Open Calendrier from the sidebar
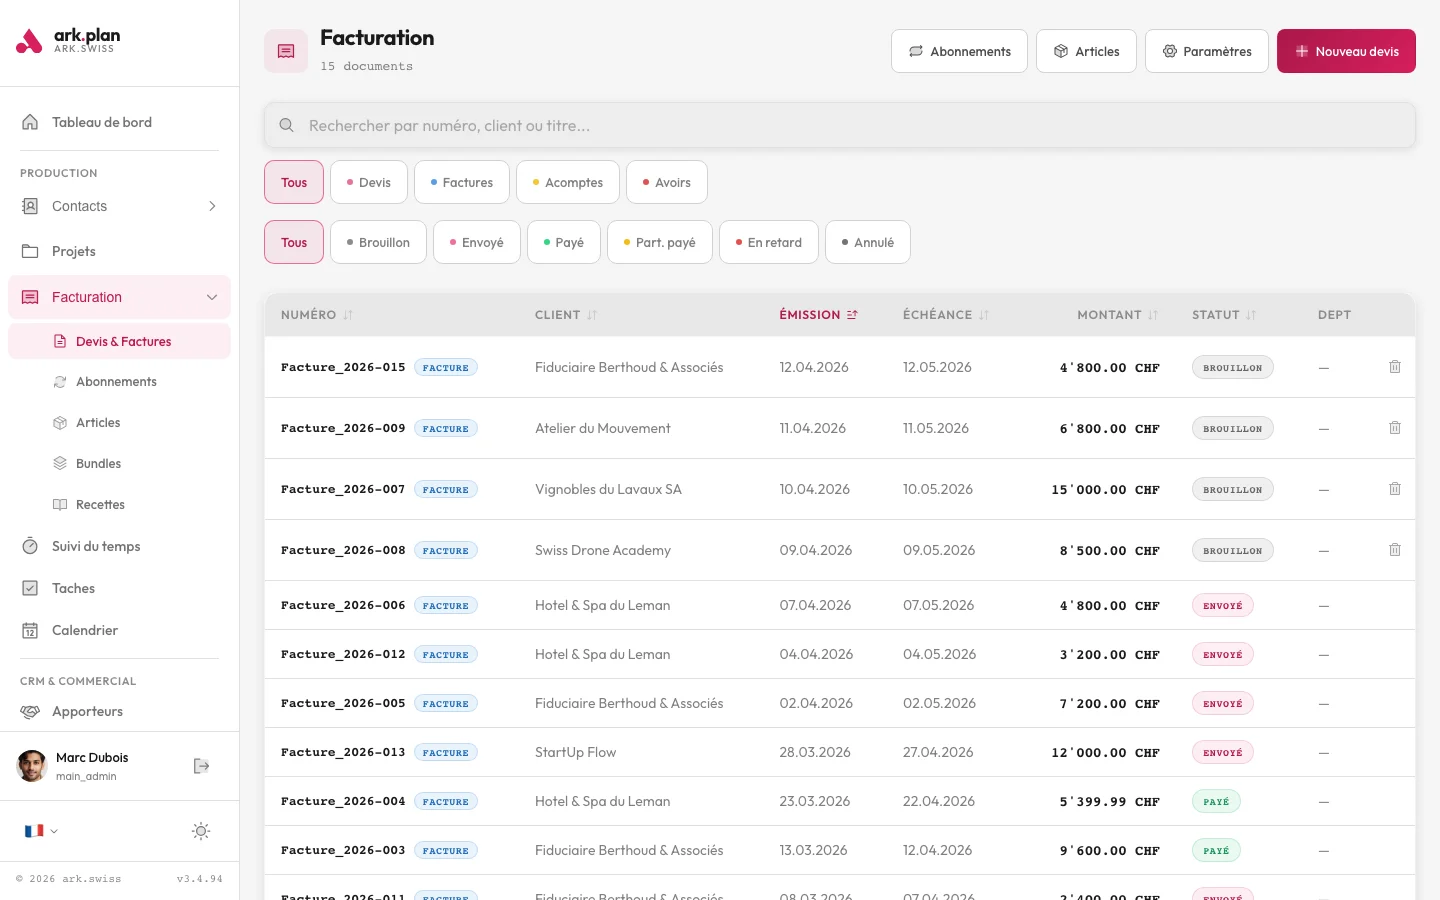Viewport: 1440px width, 900px height. pos(85,630)
